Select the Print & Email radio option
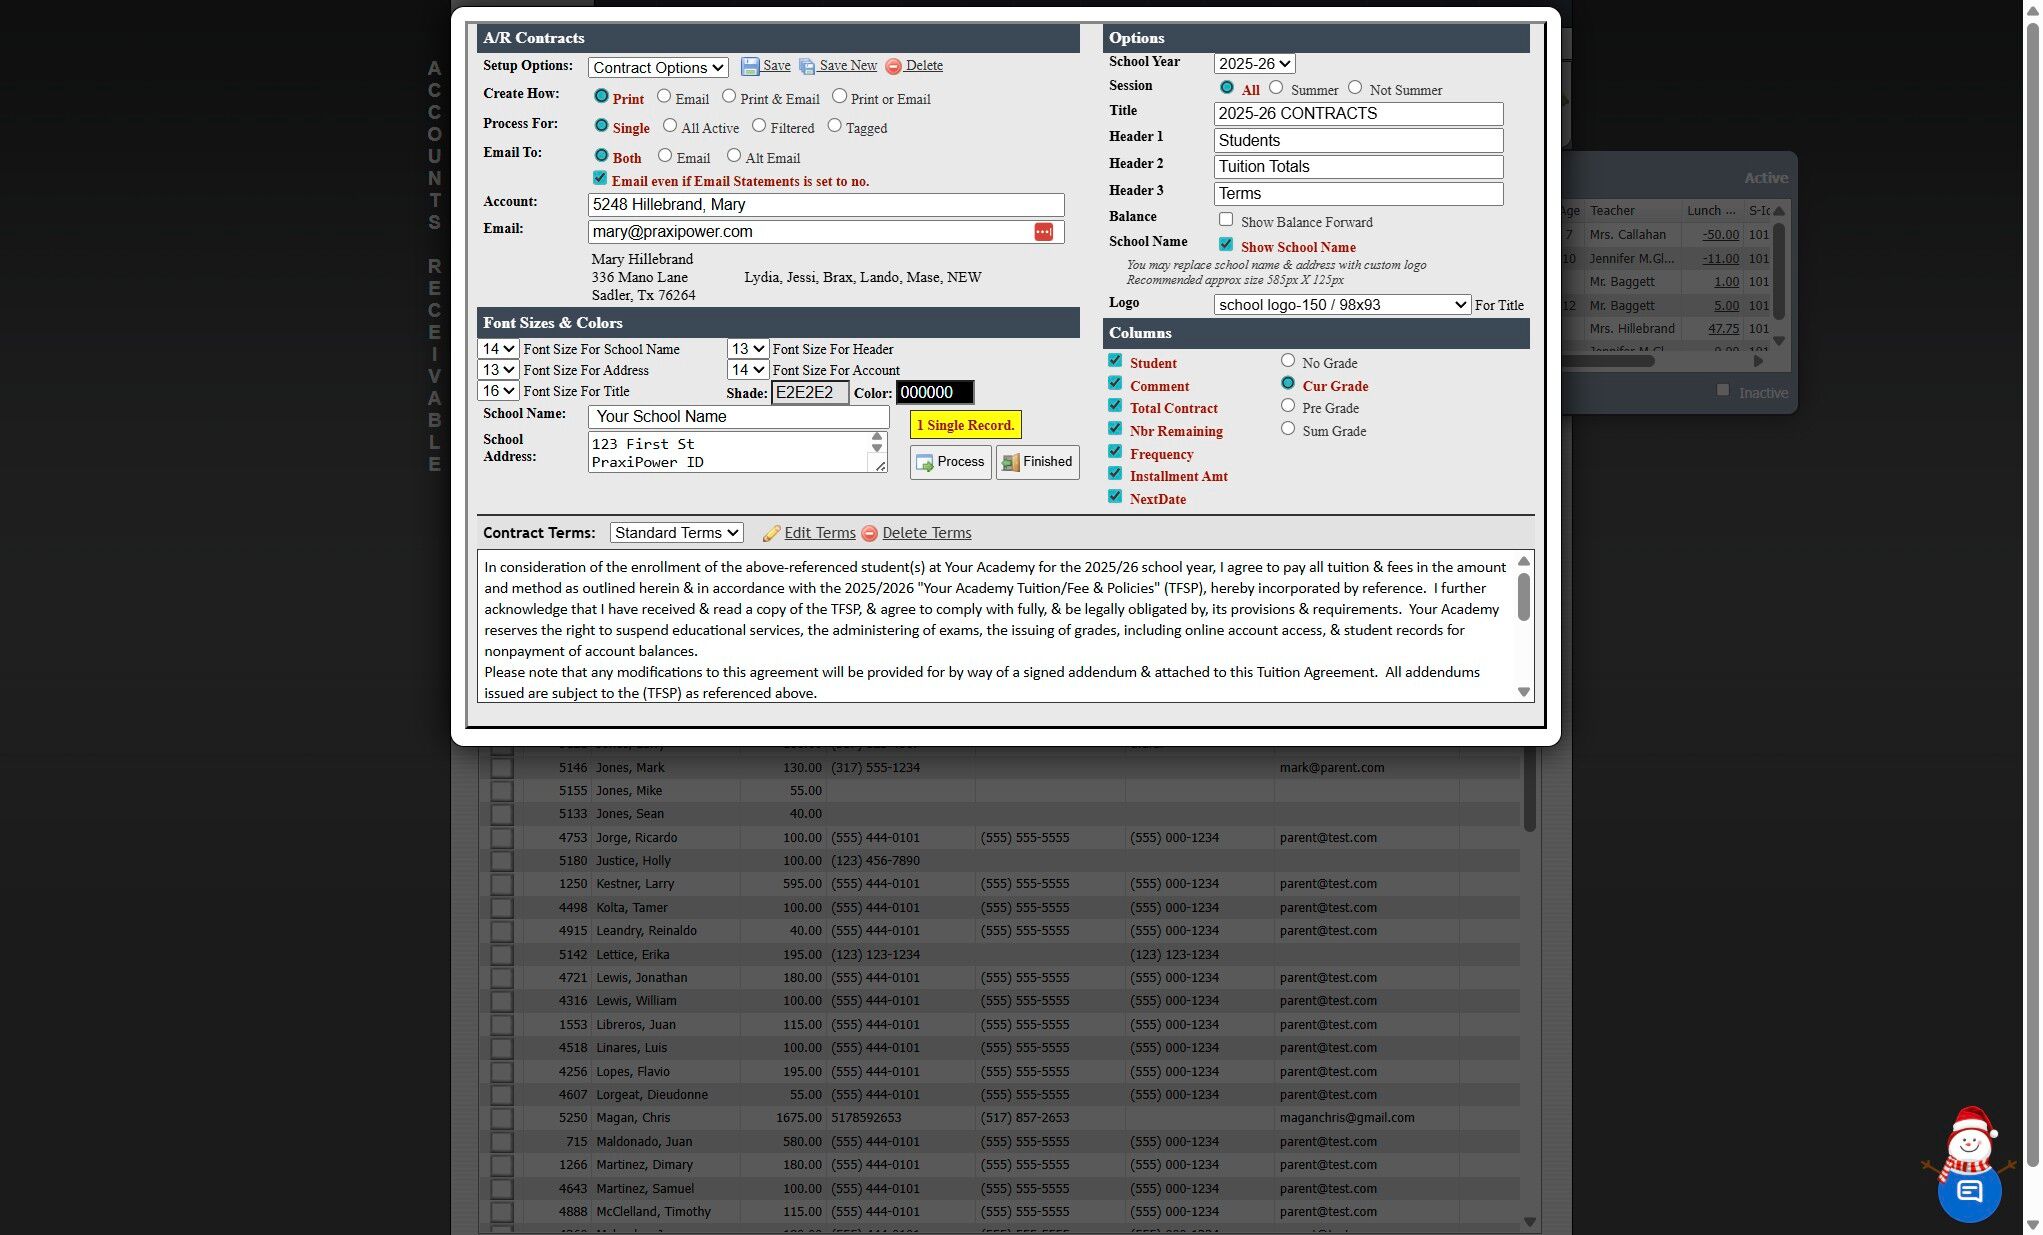Image resolution: width=2043 pixels, height=1235 pixels. point(729,97)
